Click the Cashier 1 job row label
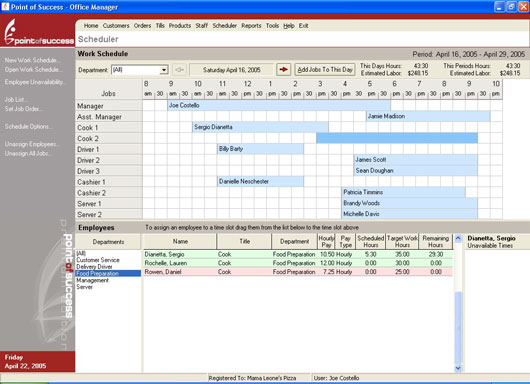Image resolution: width=530 pixels, height=384 pixels. coord(109,182)
